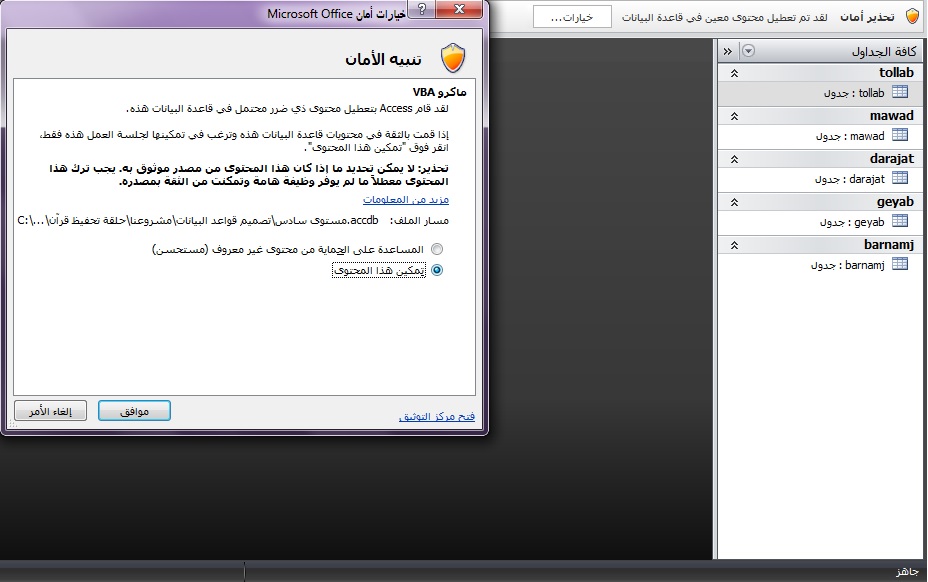Screen dimensions: 928x582
Task: Click the تحذير أمان security warning label
Action: 867,17
